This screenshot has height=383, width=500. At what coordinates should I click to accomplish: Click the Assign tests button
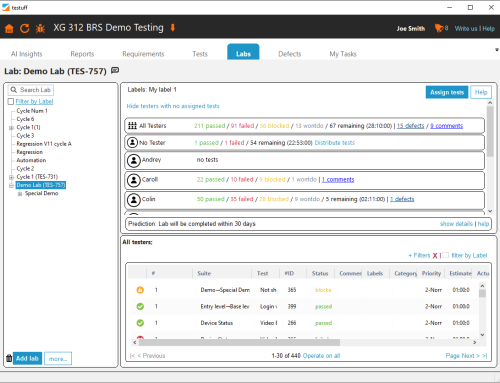pos(447,92)
